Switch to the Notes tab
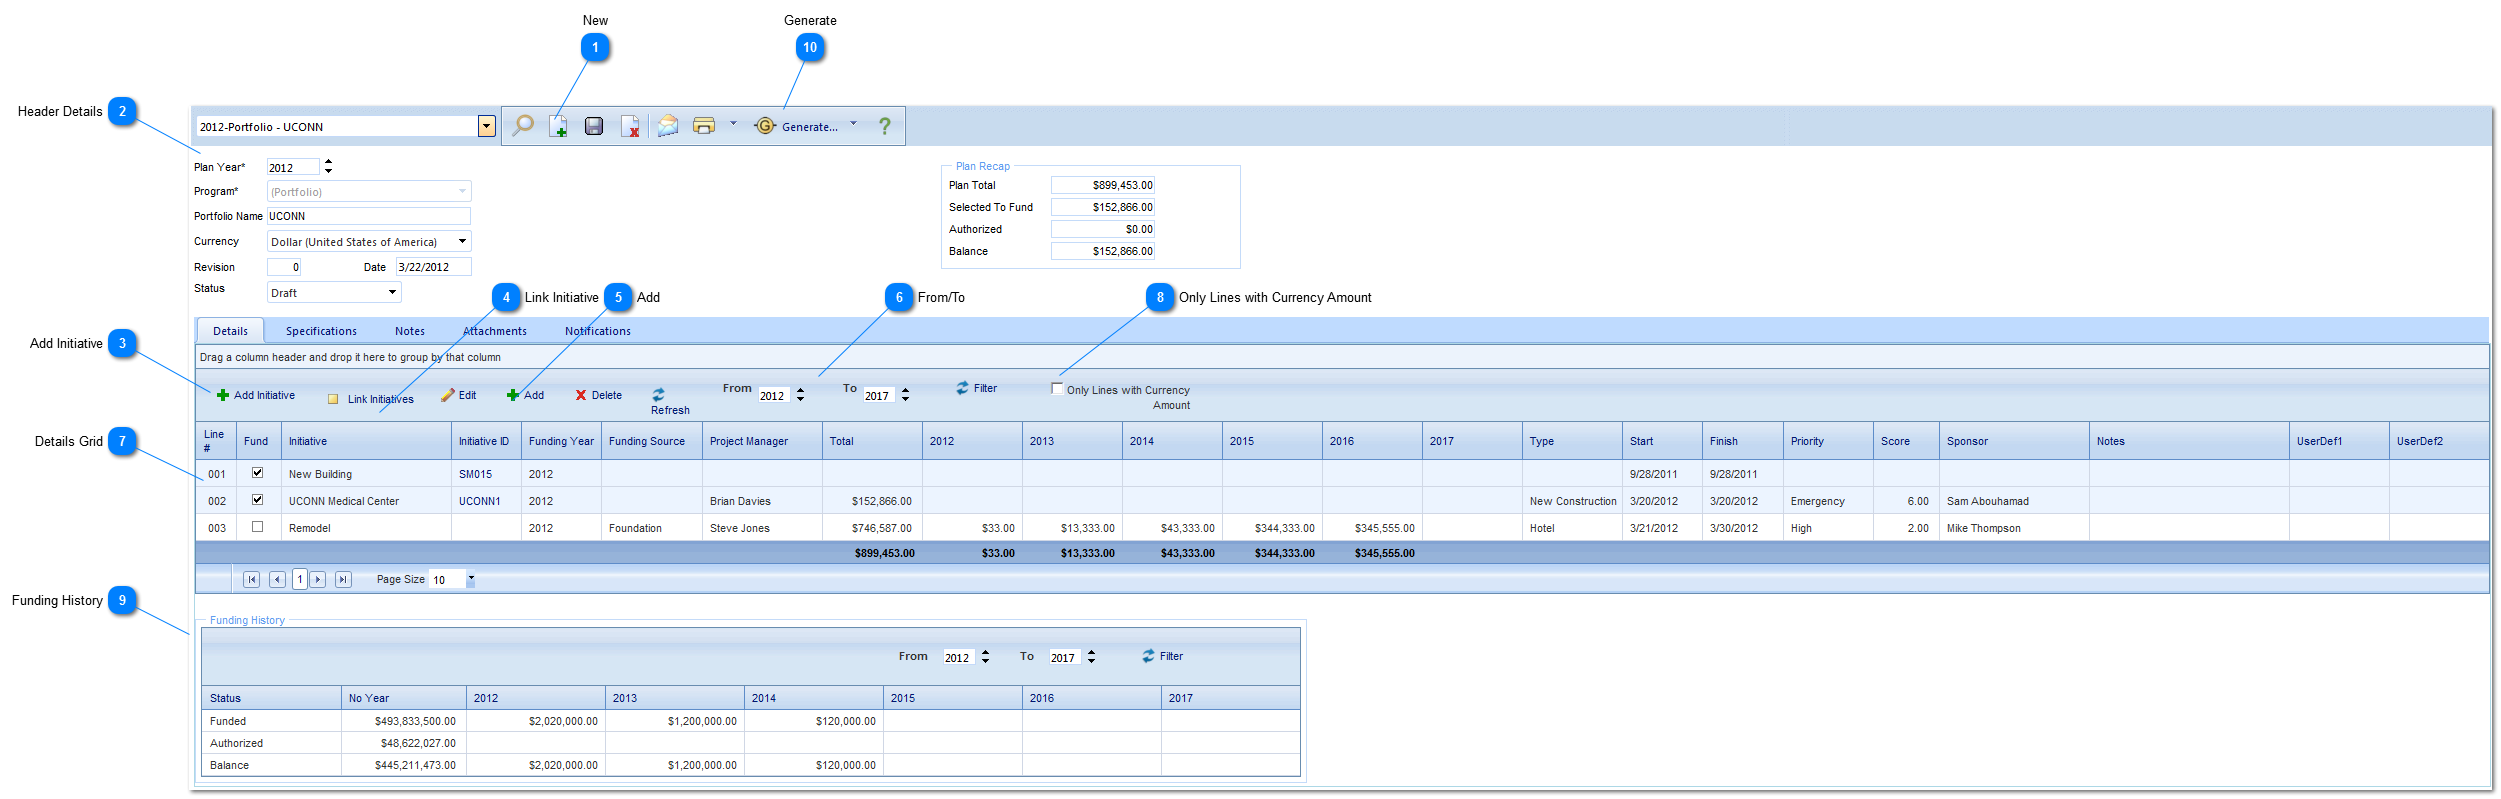This screenshot has height=799, width=2501. pyautogui.click(x=410, y=331)
